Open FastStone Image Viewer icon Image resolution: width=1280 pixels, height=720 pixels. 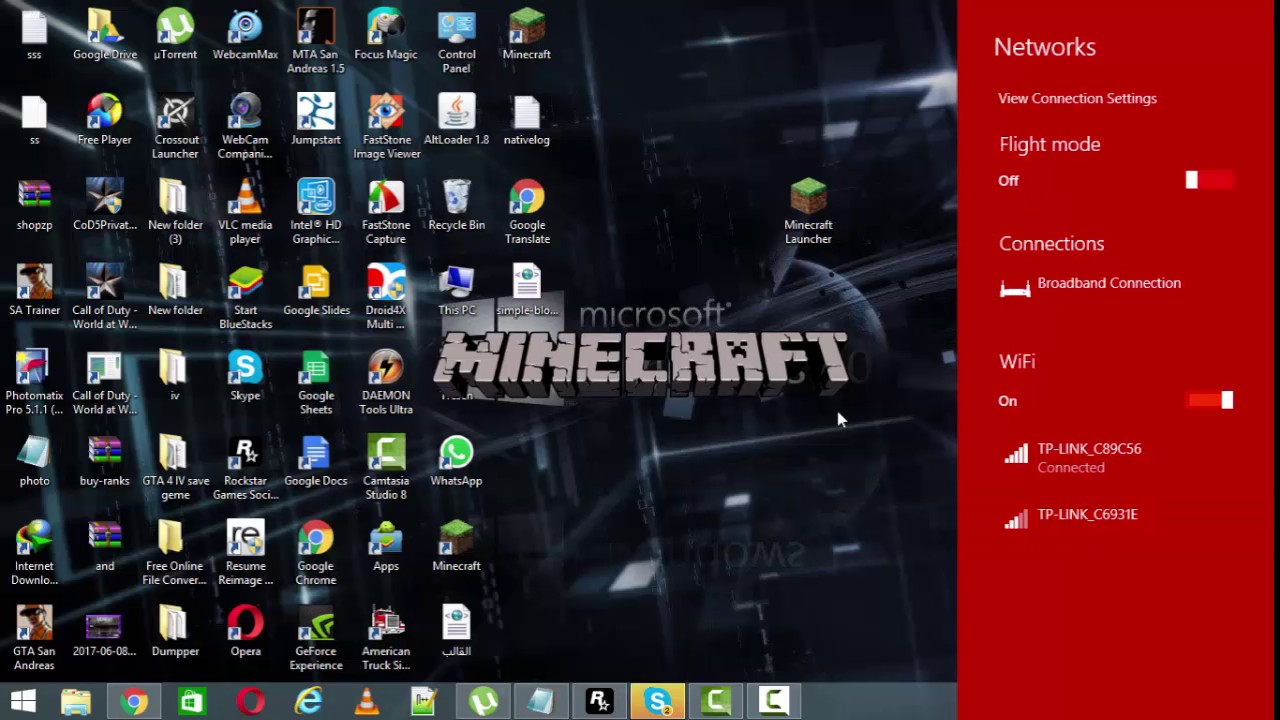point(386,127)
